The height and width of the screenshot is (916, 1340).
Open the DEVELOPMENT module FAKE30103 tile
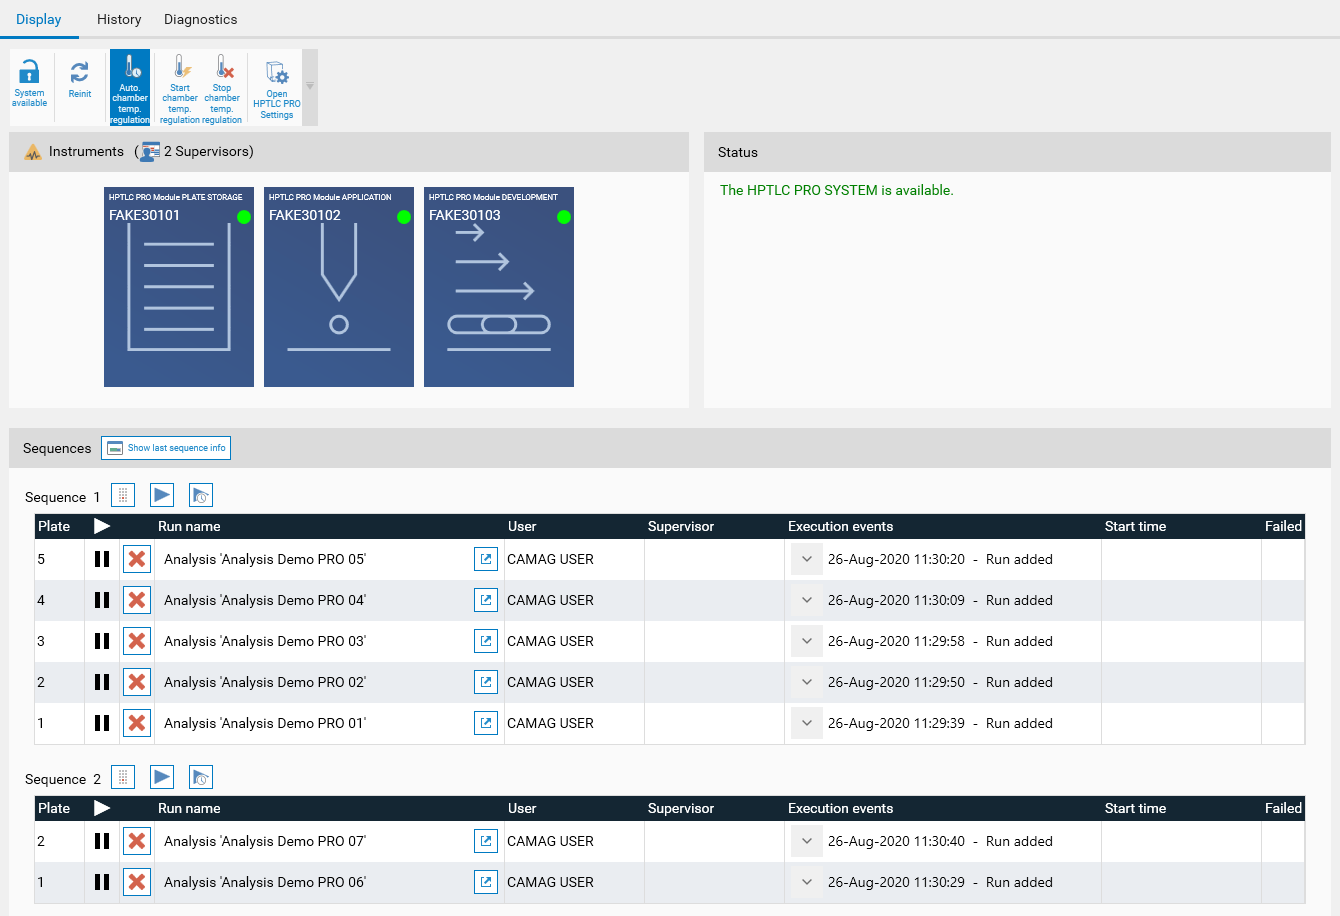click(x=499, y=287)
